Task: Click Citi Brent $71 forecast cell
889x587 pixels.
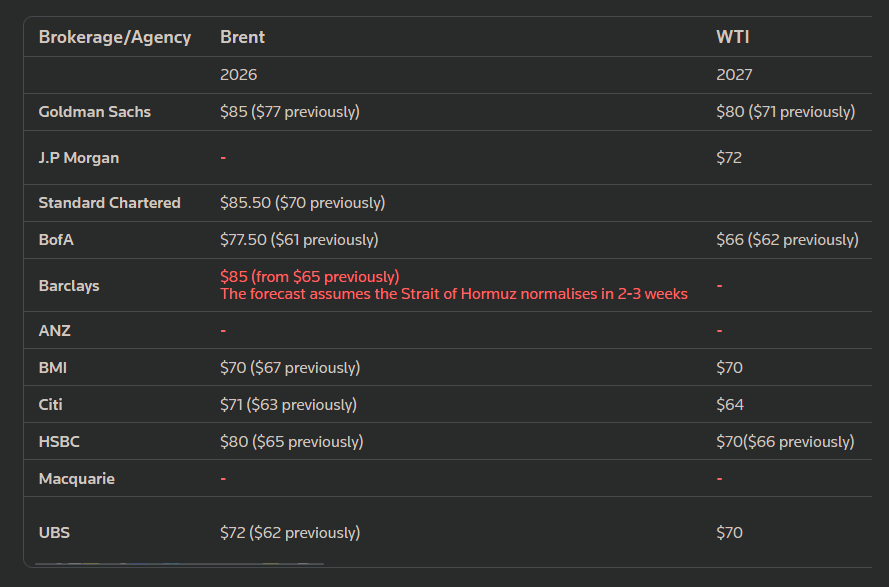Action: pos(288,405)
